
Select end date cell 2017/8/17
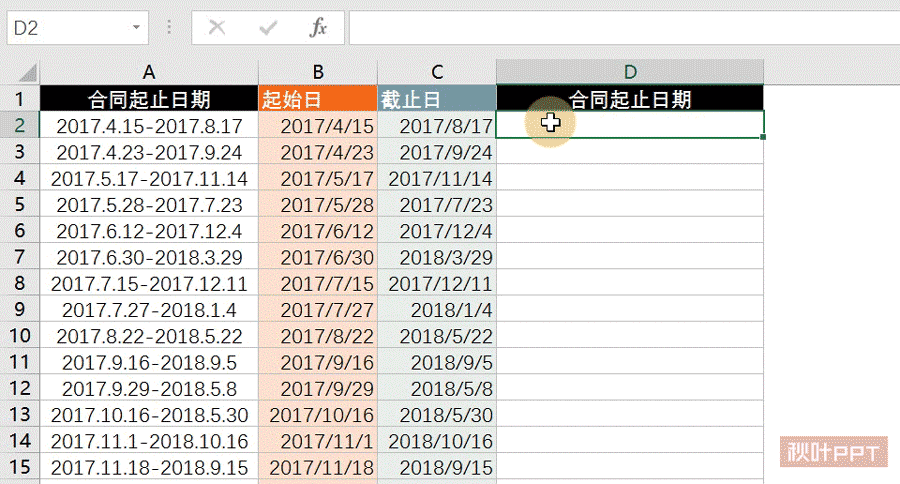[437, 125]
